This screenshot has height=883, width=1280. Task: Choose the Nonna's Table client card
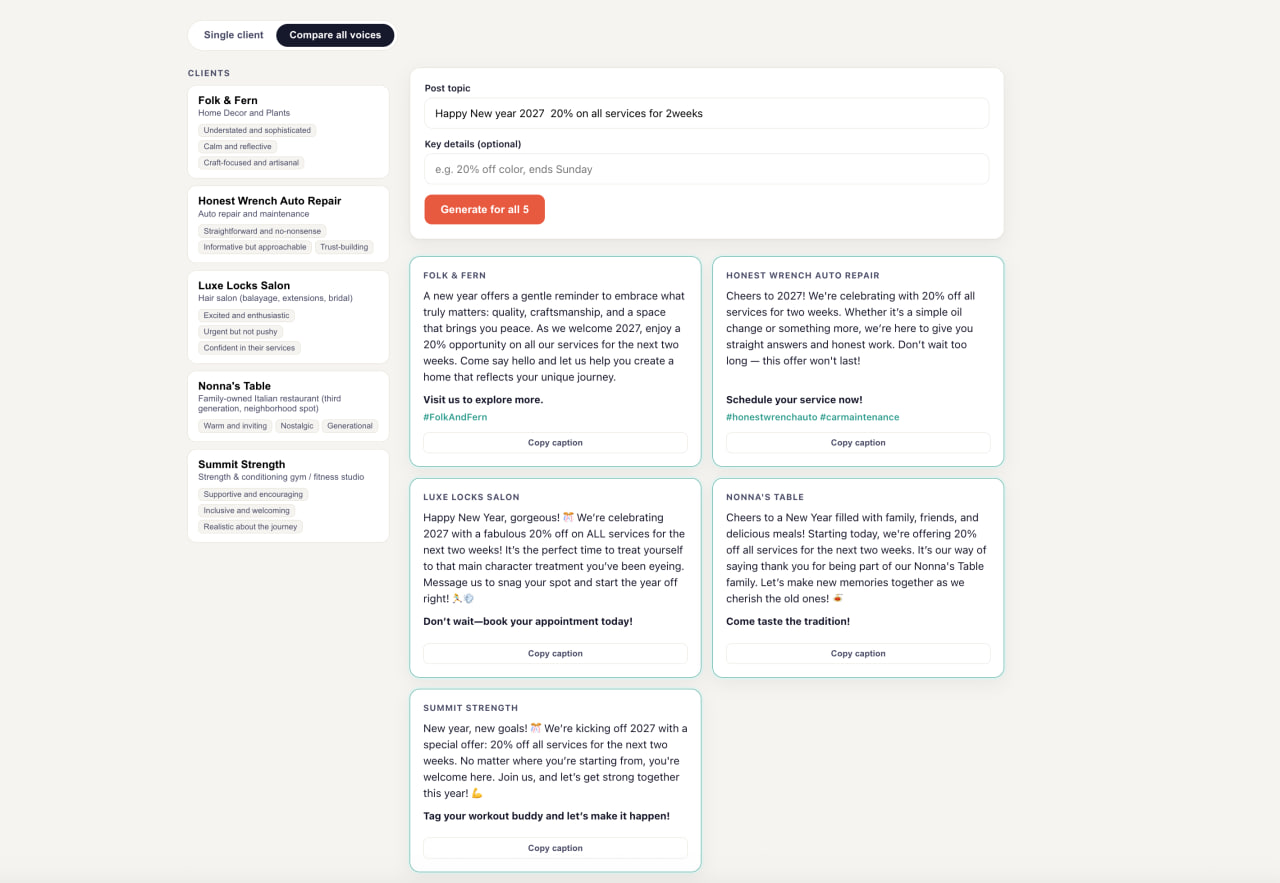(288, 406)
